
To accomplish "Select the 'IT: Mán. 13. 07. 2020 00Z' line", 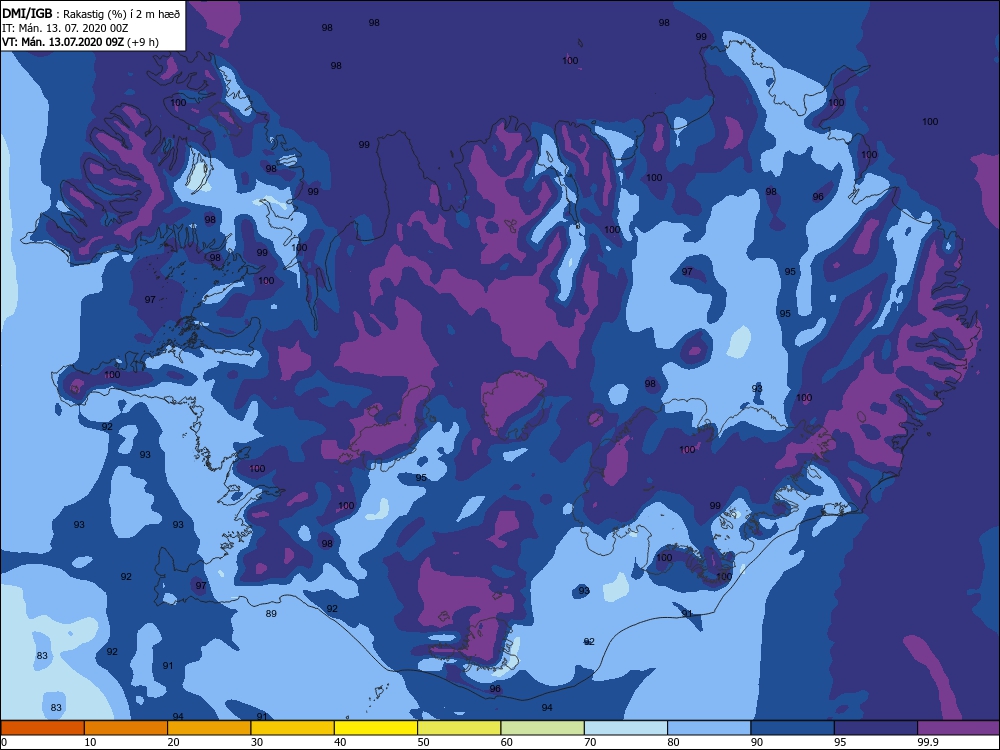I will (66, 28).
